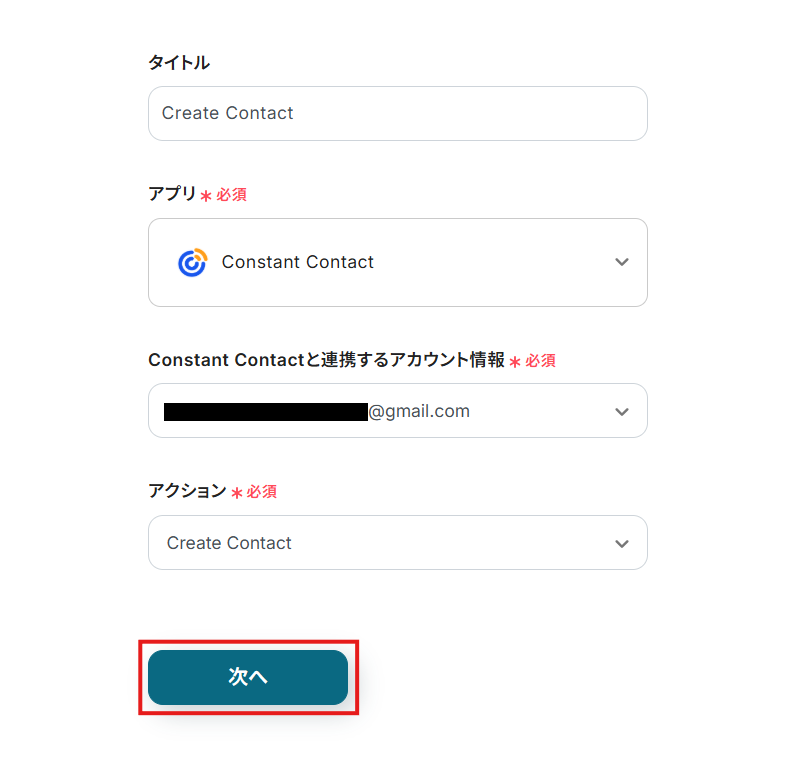
Task: Click the タイトル field label
Action: pos(179,62)
